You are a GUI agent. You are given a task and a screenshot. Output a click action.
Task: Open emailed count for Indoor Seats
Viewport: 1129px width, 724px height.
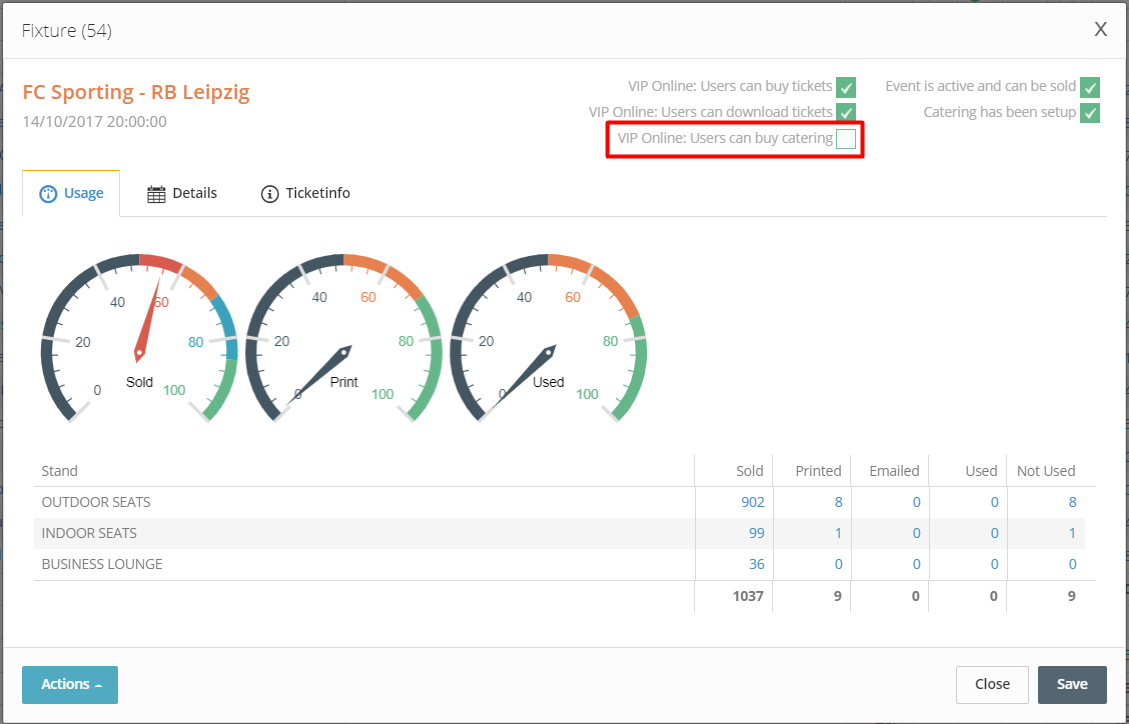pos(917,533)
